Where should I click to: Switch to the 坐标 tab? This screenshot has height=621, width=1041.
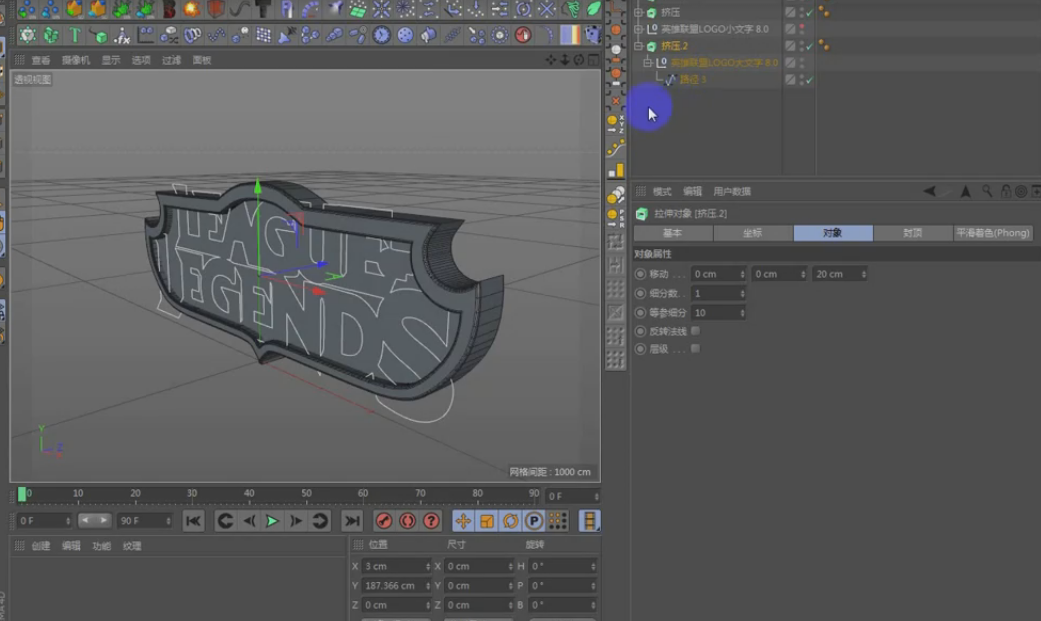tap(753, 233)
